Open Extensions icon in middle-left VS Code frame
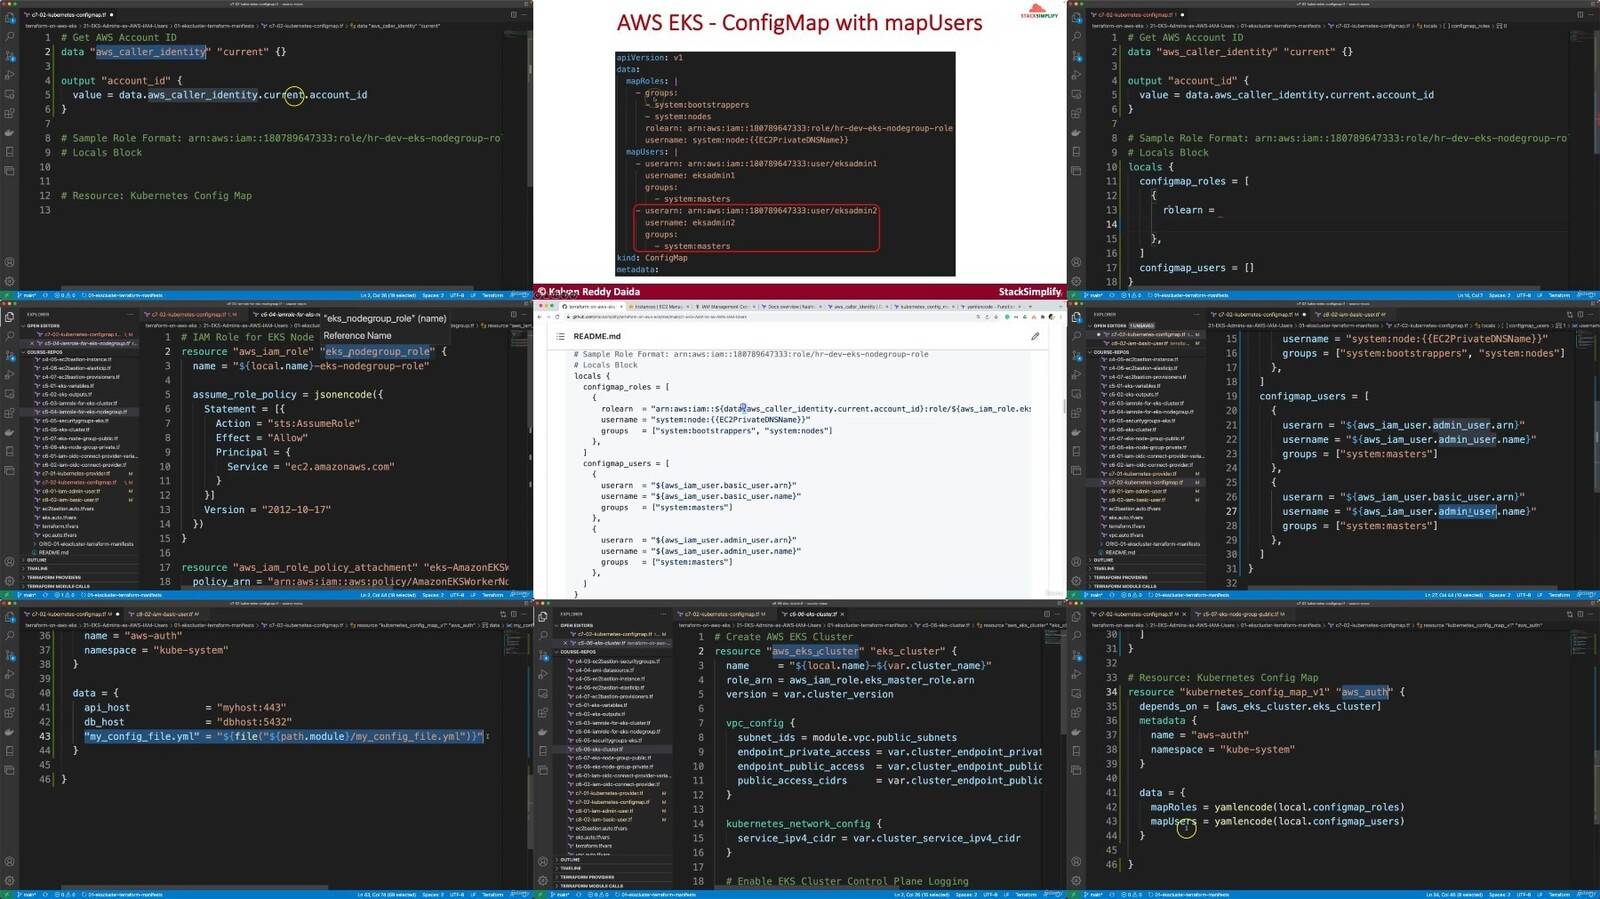 point(10,413)
